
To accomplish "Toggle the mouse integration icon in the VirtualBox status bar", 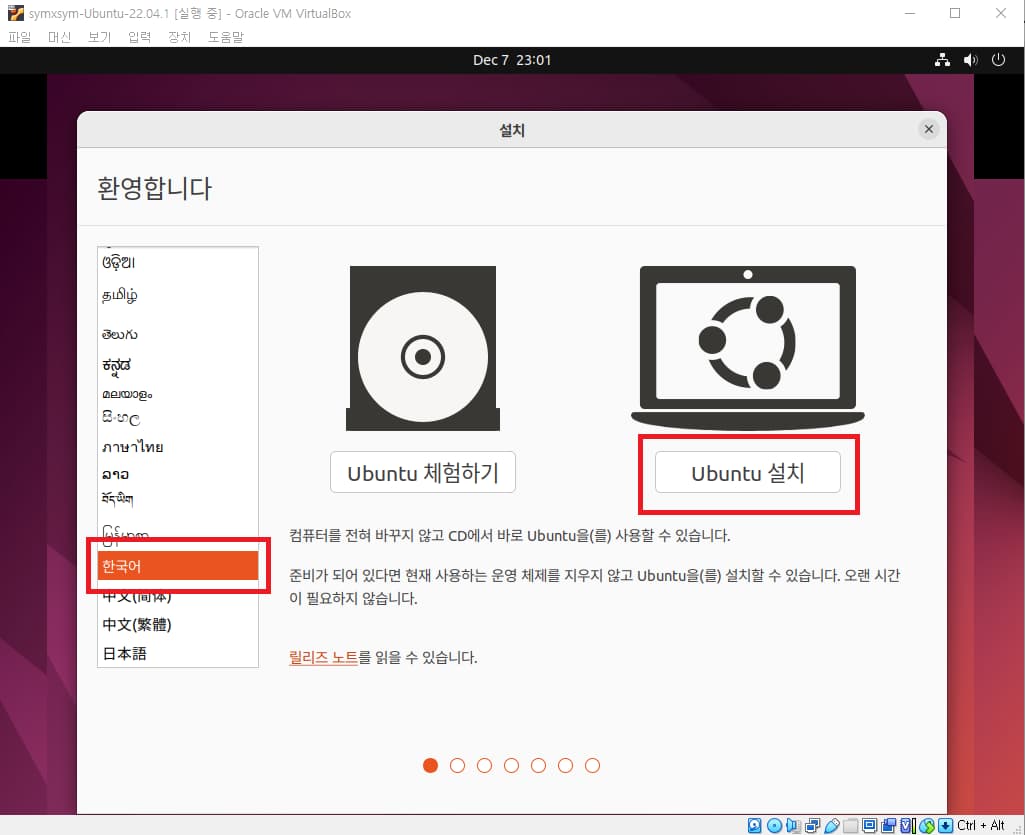I will [927, 825].
